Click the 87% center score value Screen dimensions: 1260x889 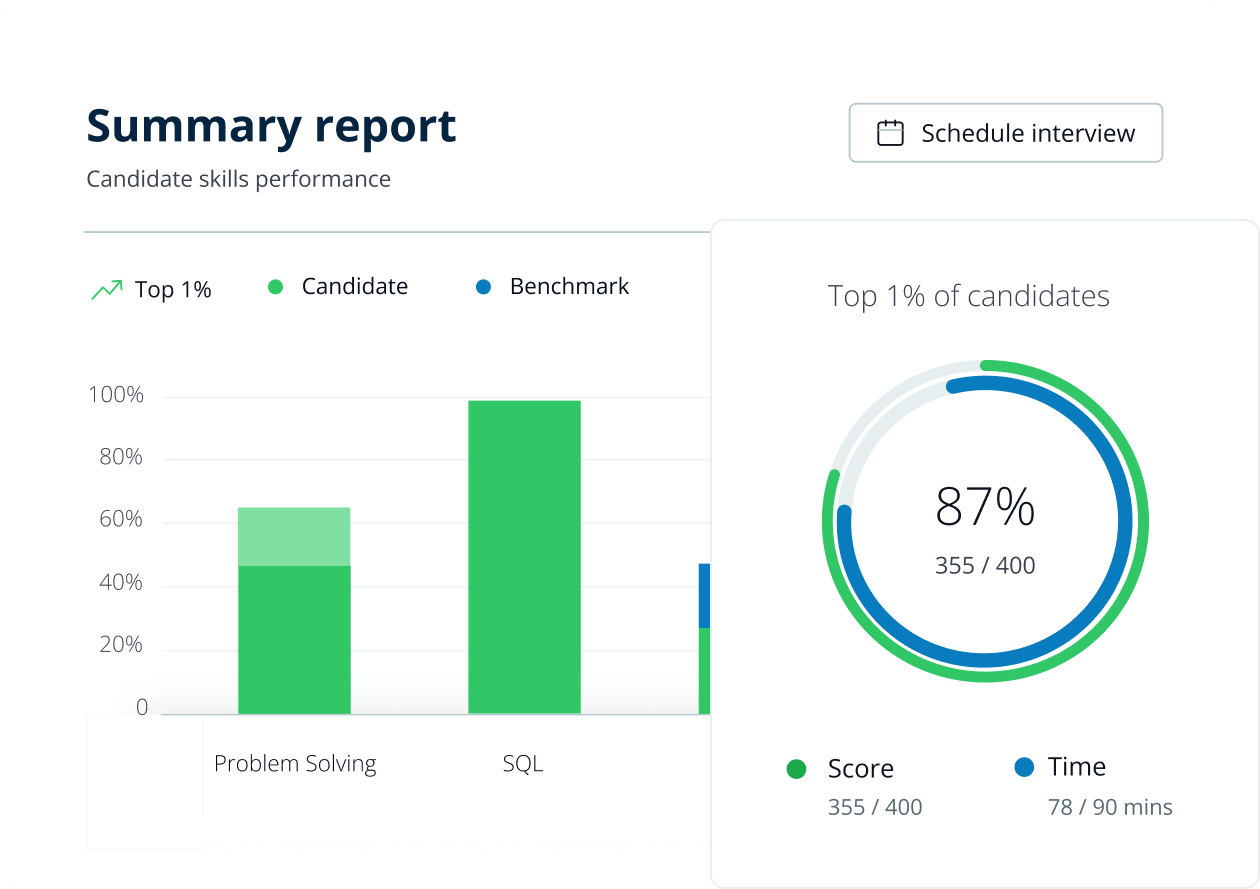985,507
